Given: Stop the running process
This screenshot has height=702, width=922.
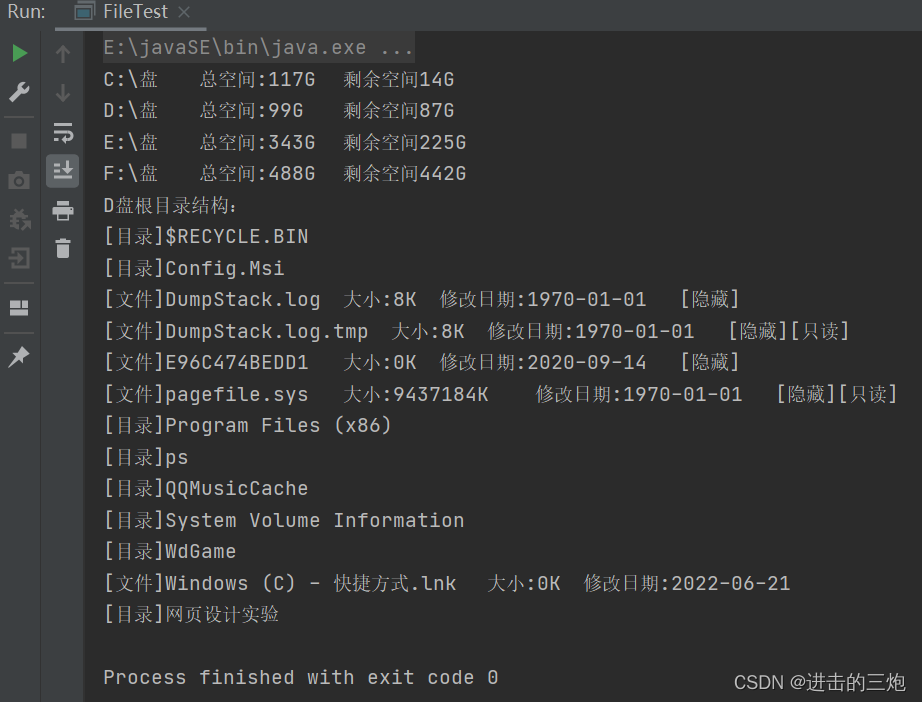Looking at the screenshot, I should click(x=20, y=141).
